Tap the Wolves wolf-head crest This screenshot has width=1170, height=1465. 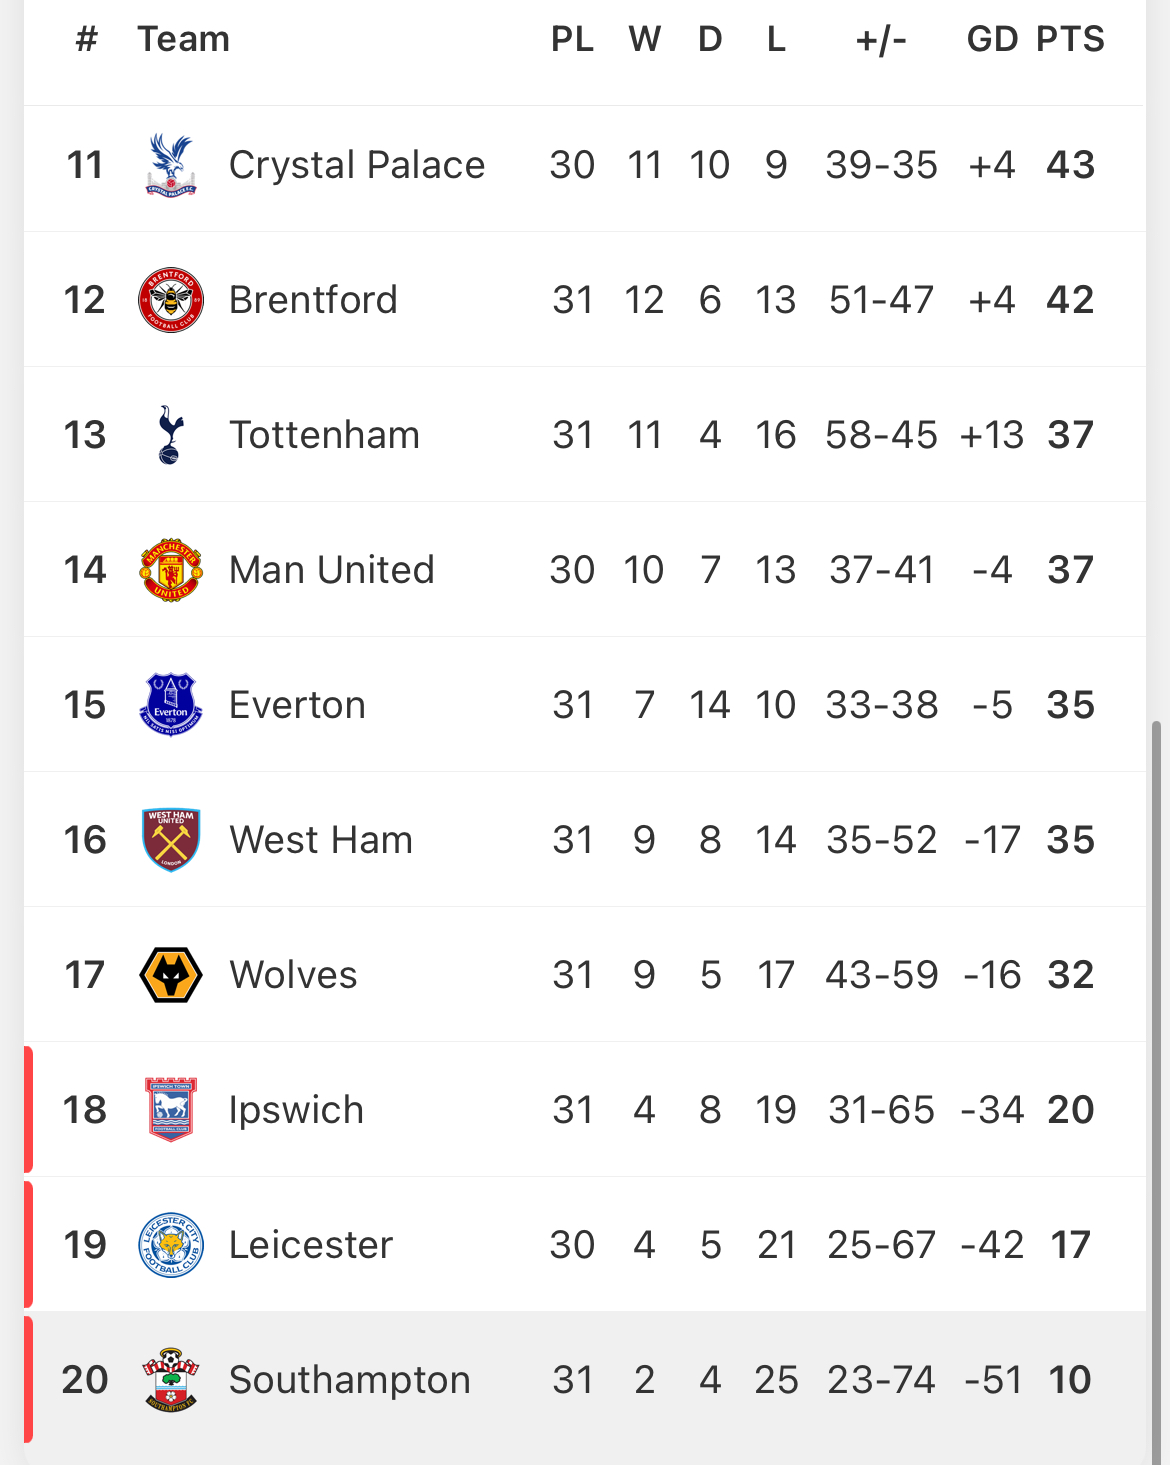pos(171,975)
